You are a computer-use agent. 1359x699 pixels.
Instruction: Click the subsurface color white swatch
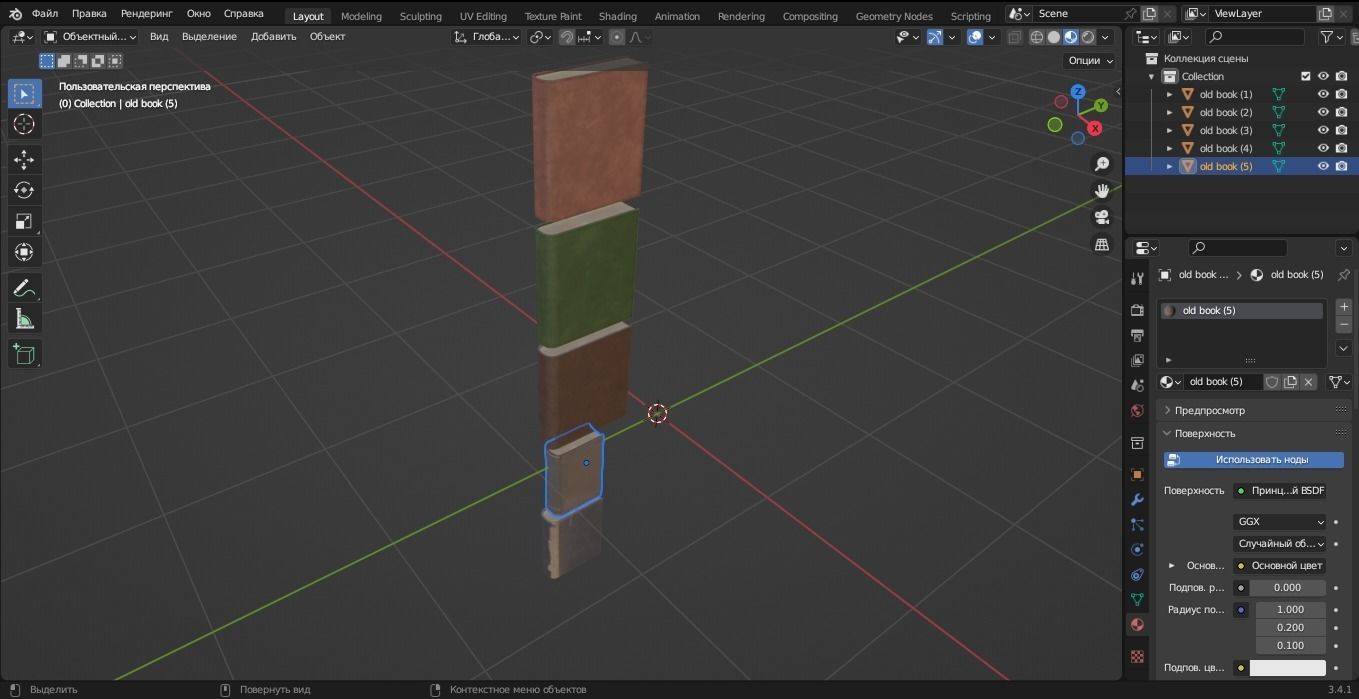point(1287,668)
